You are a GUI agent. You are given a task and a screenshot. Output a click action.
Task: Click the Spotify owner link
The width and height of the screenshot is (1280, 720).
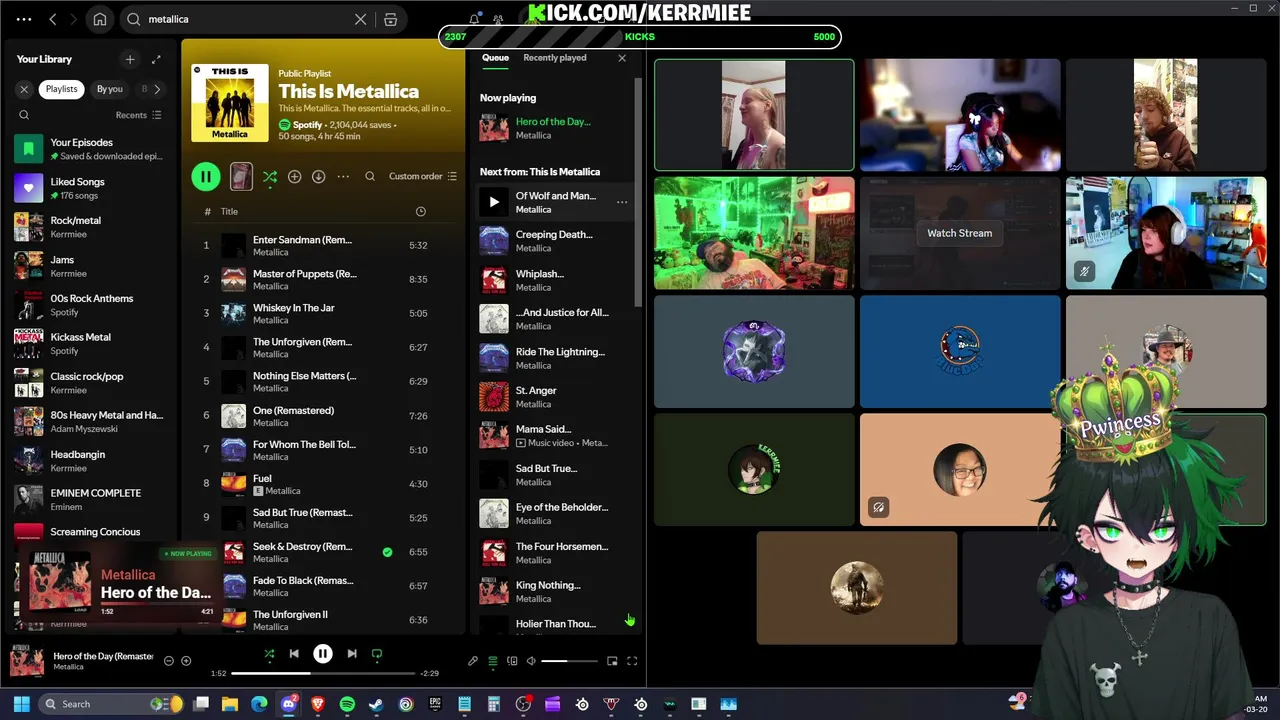pos(307,125)
